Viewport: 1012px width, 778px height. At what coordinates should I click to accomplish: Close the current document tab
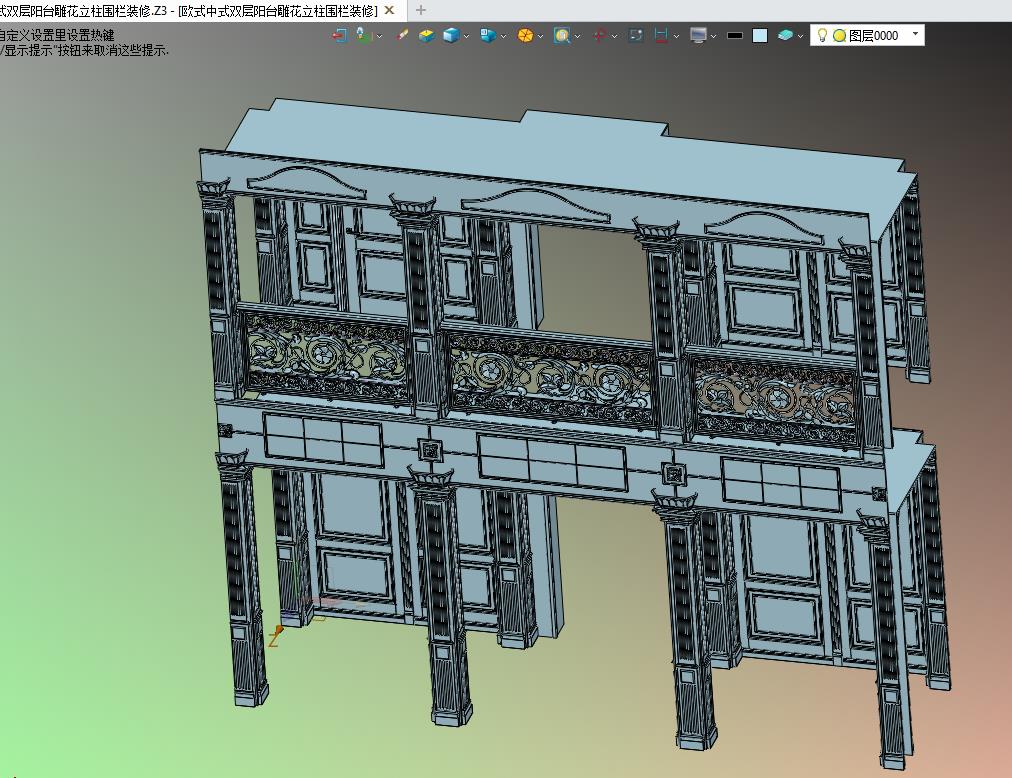coord(389,10)
